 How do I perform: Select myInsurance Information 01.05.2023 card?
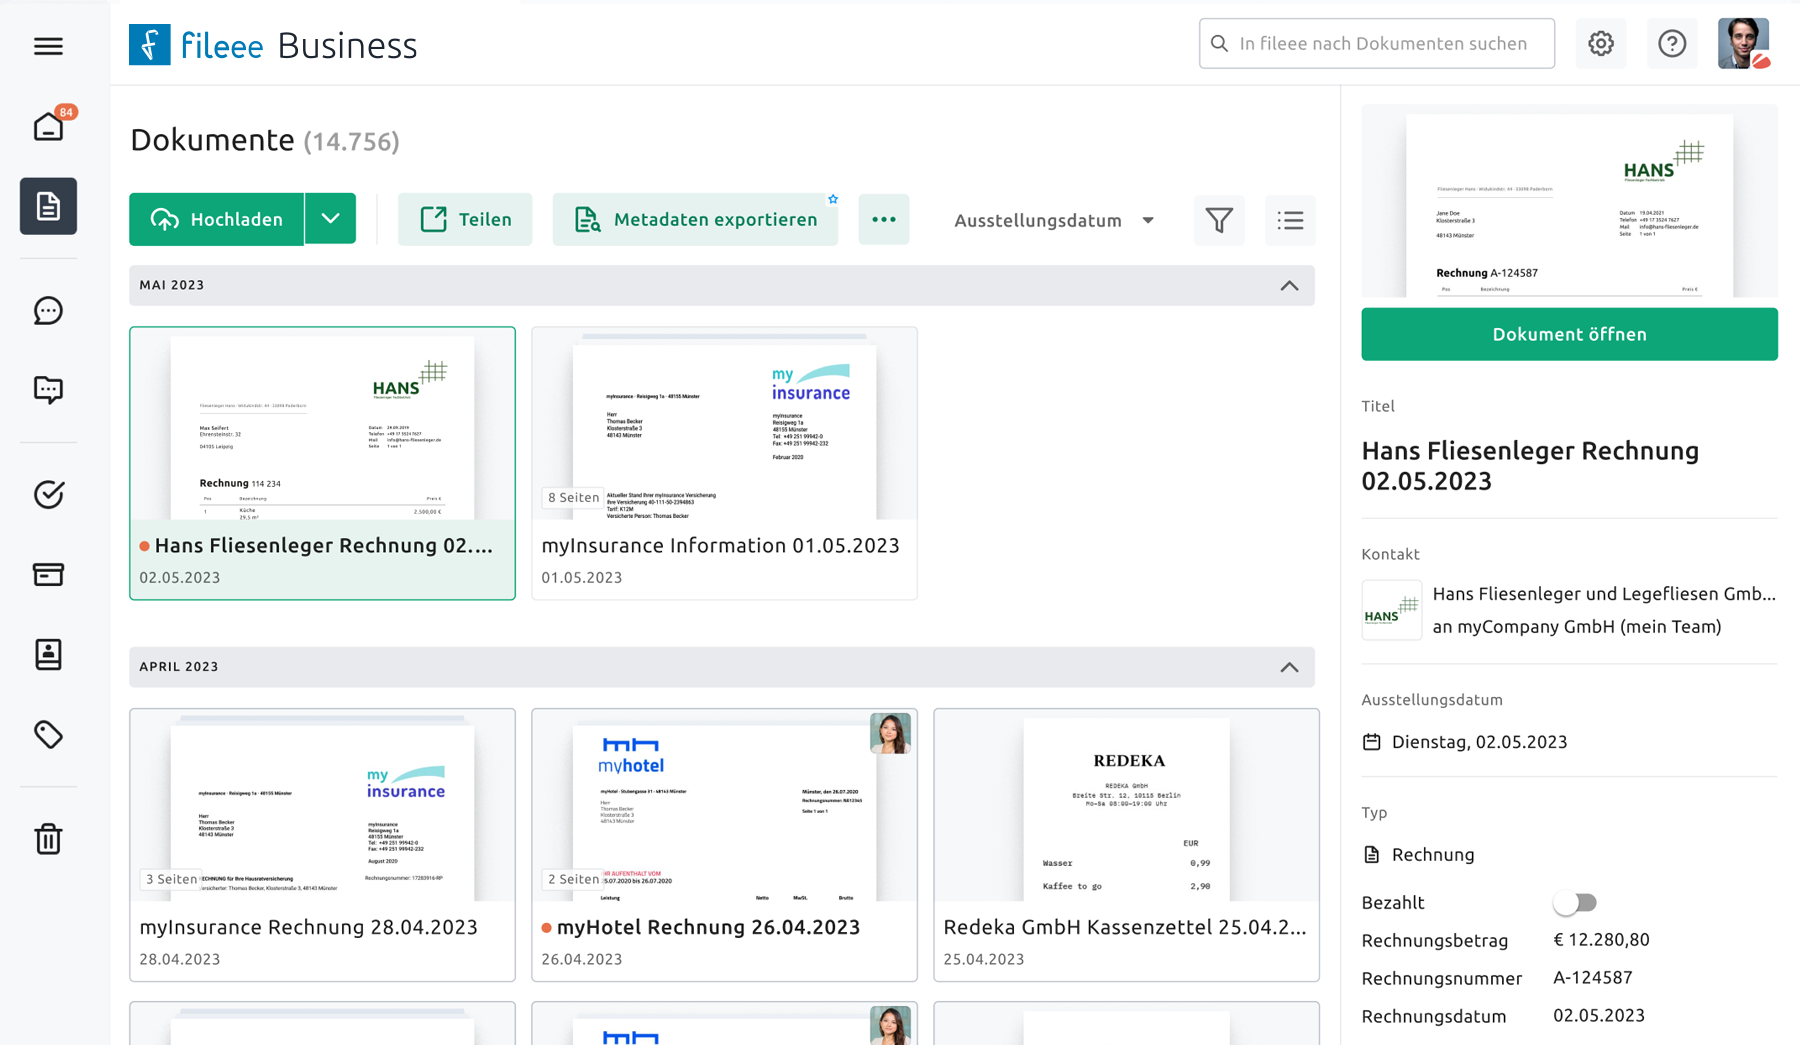[x=724, y=463]
